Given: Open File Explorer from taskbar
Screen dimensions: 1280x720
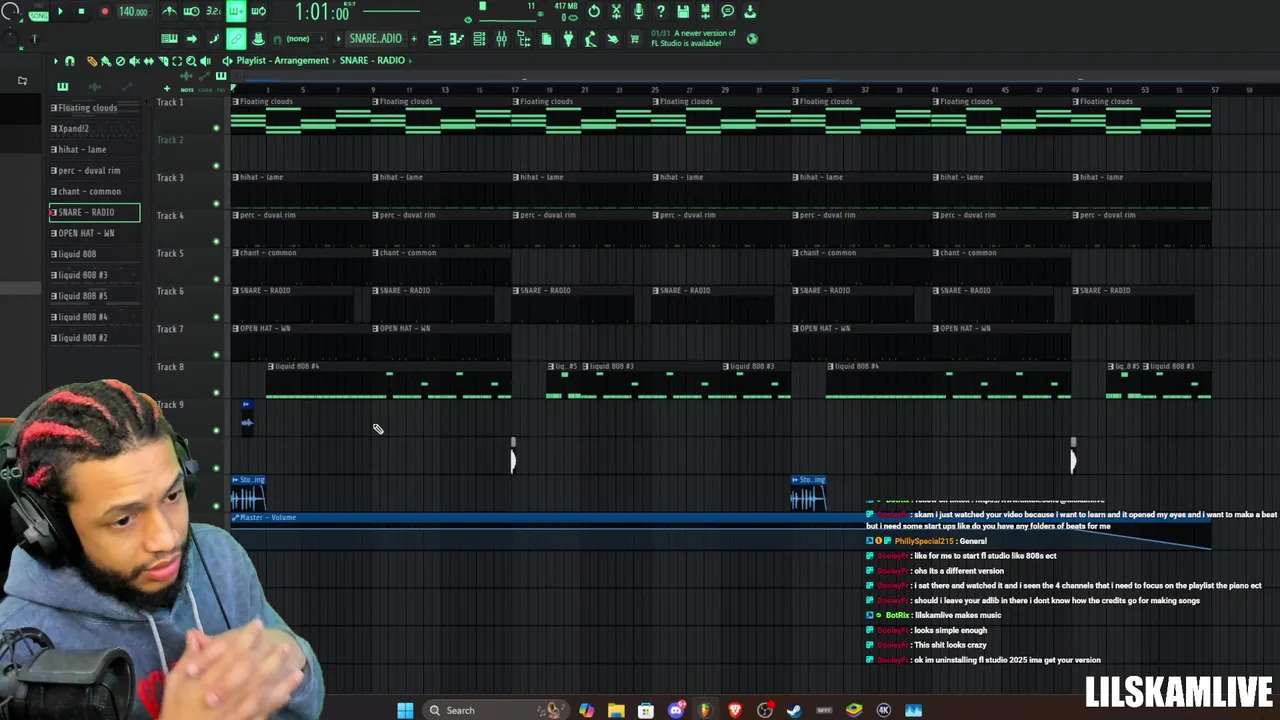Looking at the screenshot, I should 616,710.
